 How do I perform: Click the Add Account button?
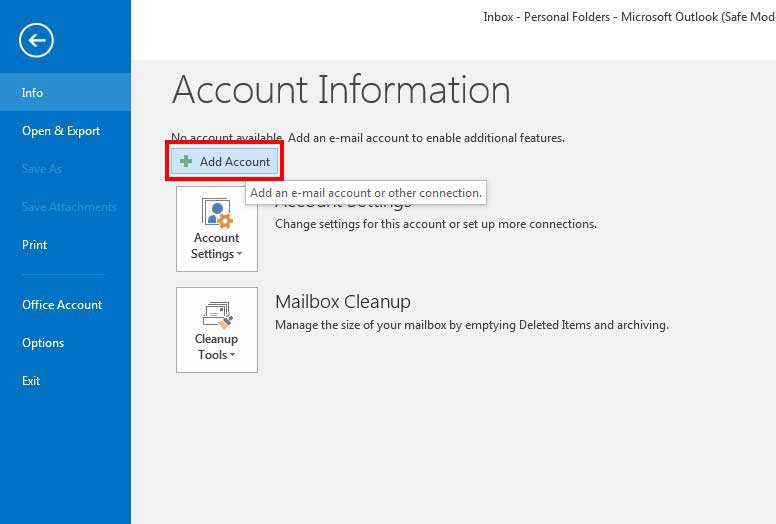225,161
